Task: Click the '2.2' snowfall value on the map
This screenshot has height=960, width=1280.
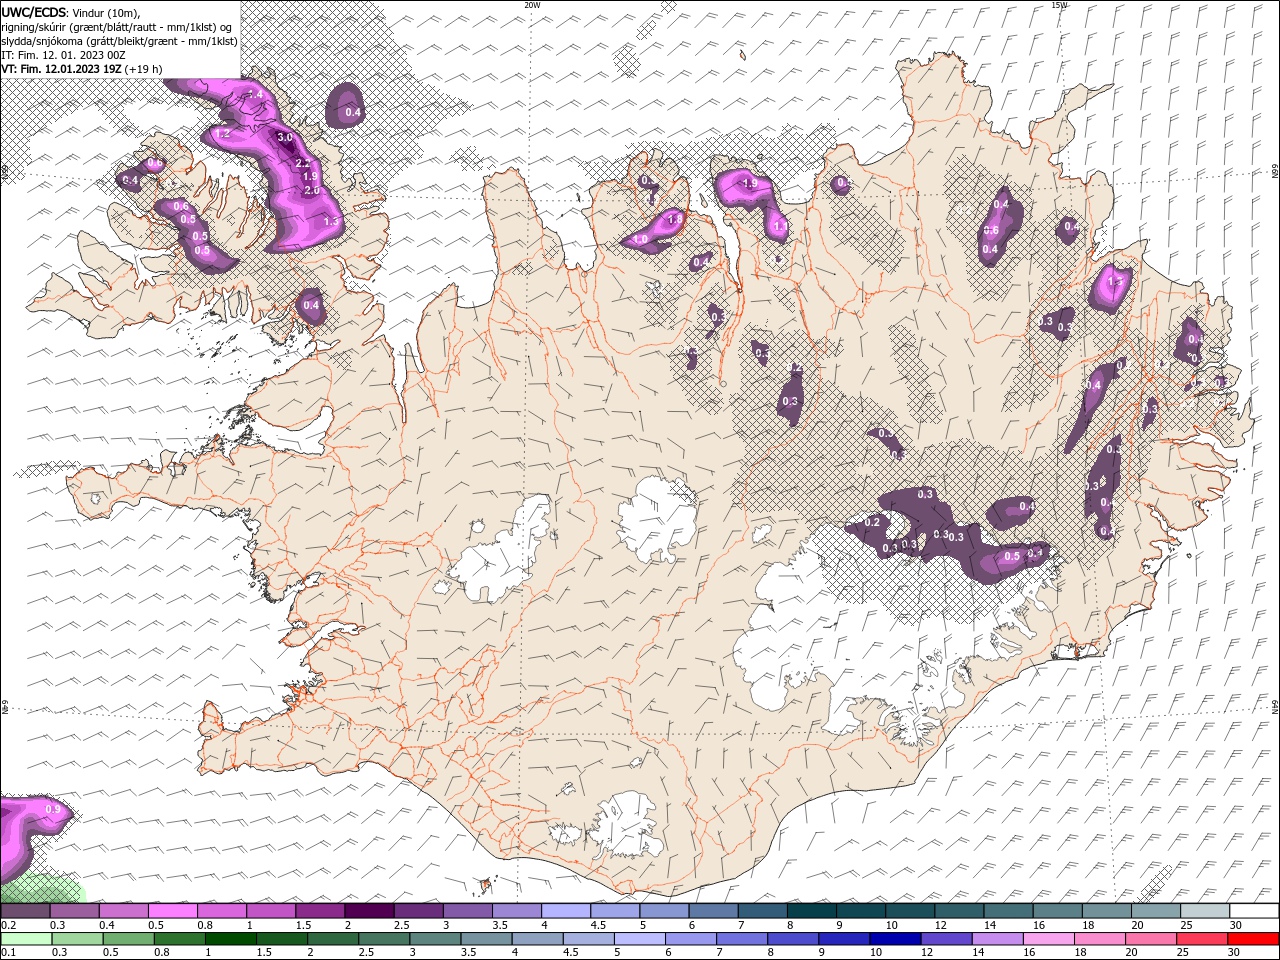Action: 304,162
